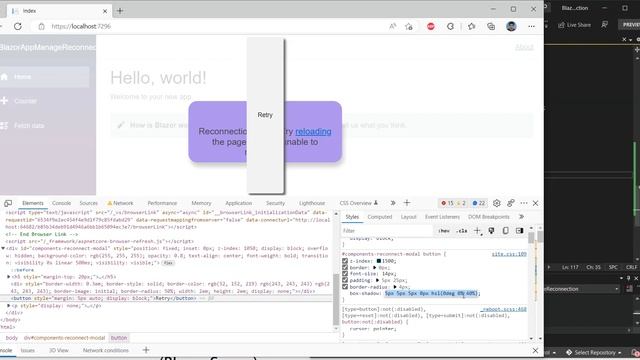Open the Issues drawer tab
Image resolution: width=640 pixels, height=360 pixels.
point(28,351)
